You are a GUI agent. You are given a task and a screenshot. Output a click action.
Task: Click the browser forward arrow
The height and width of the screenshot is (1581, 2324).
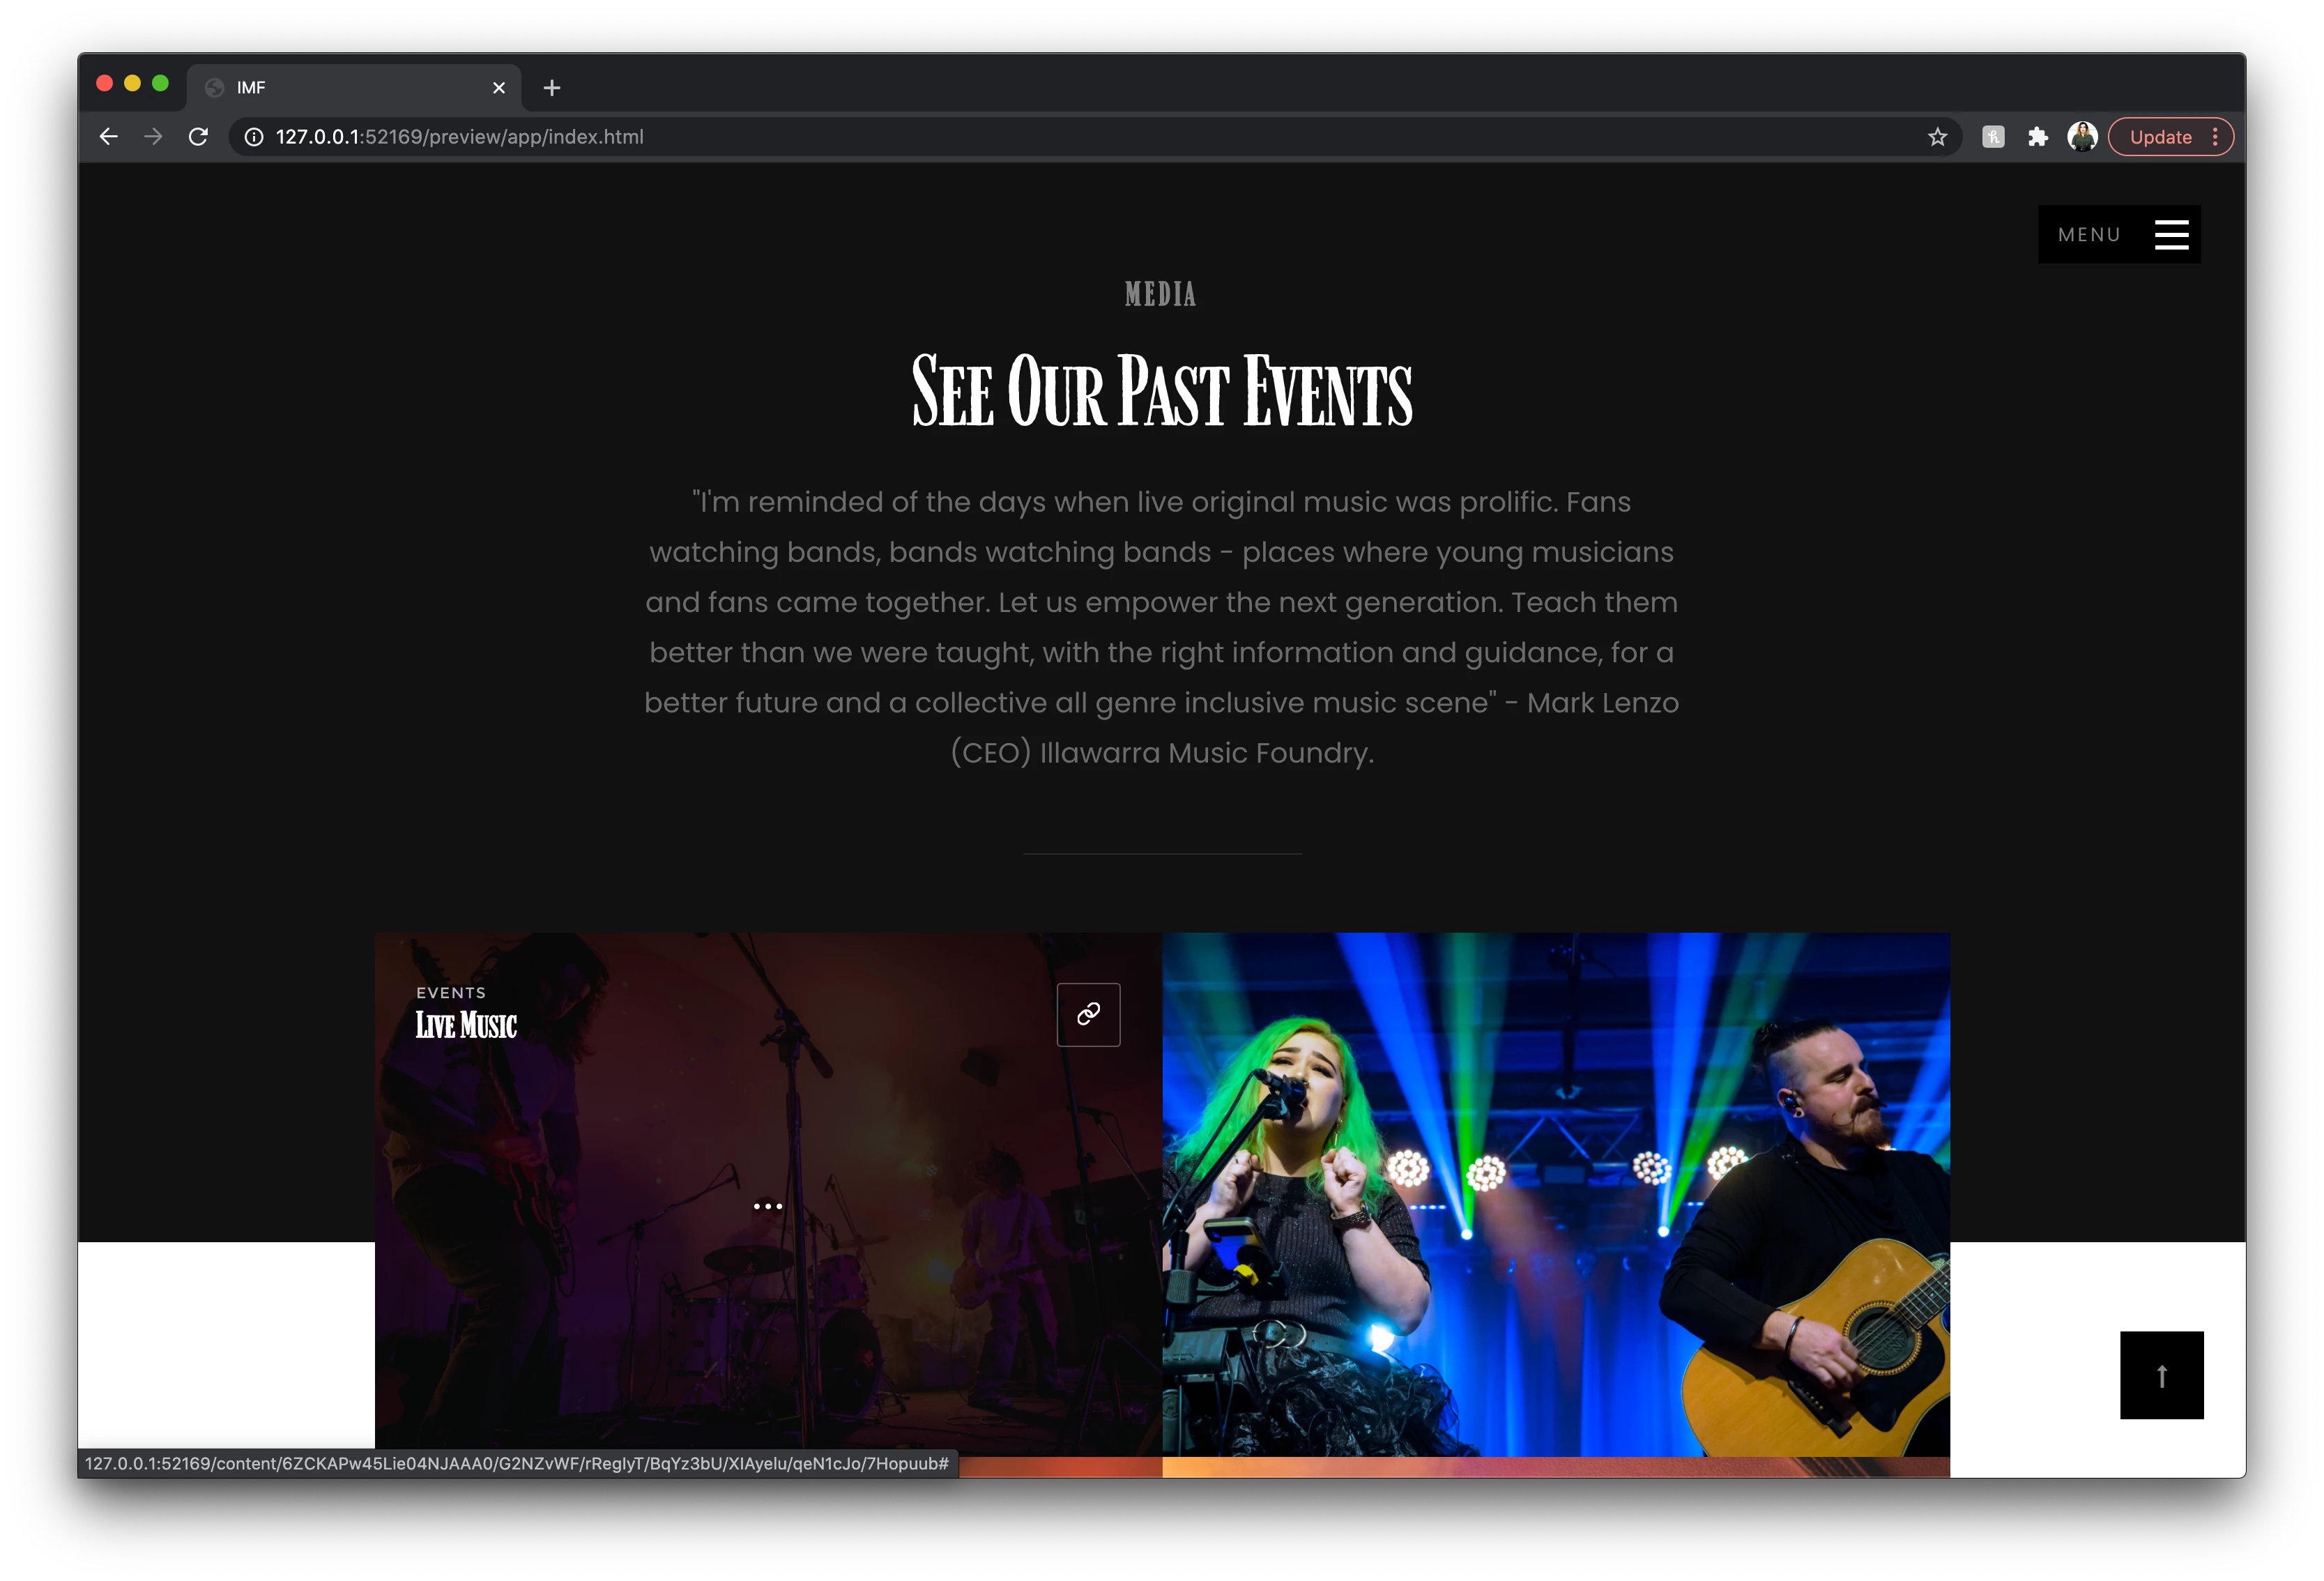click(x=153, y=137)
